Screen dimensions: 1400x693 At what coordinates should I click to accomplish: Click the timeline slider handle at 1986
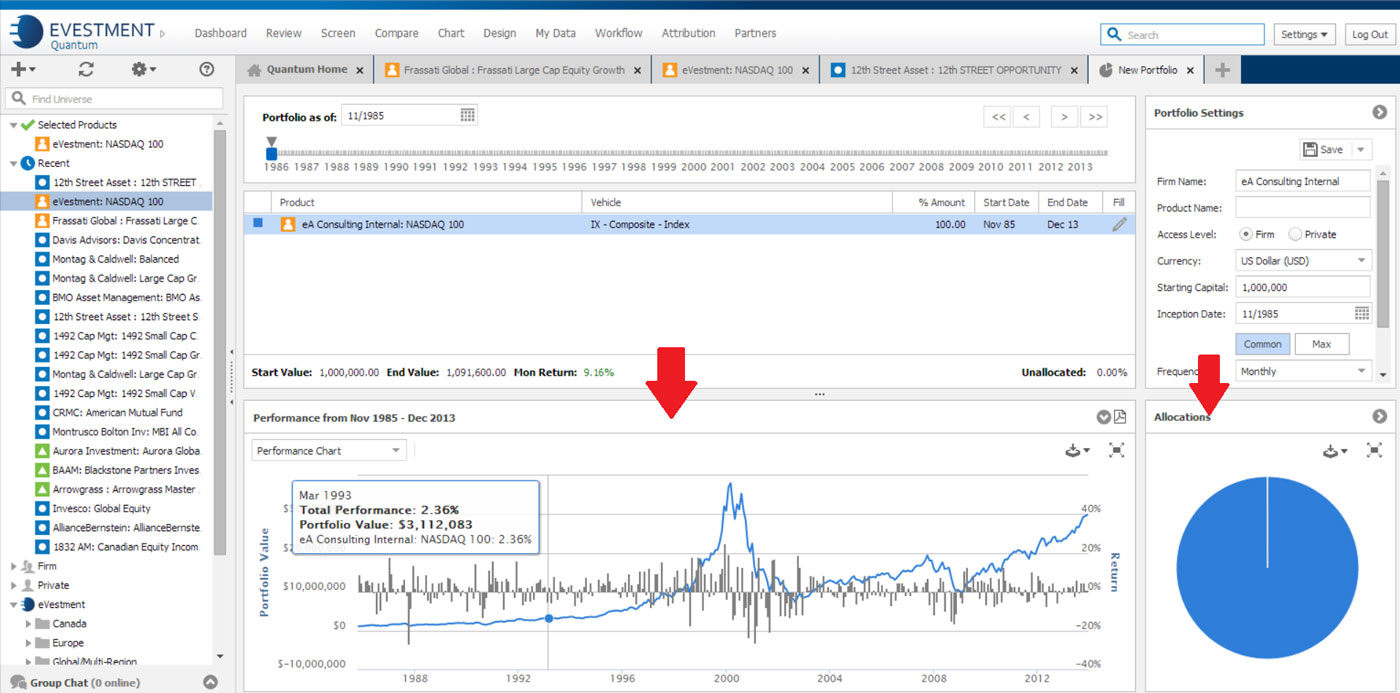point(271,153)
